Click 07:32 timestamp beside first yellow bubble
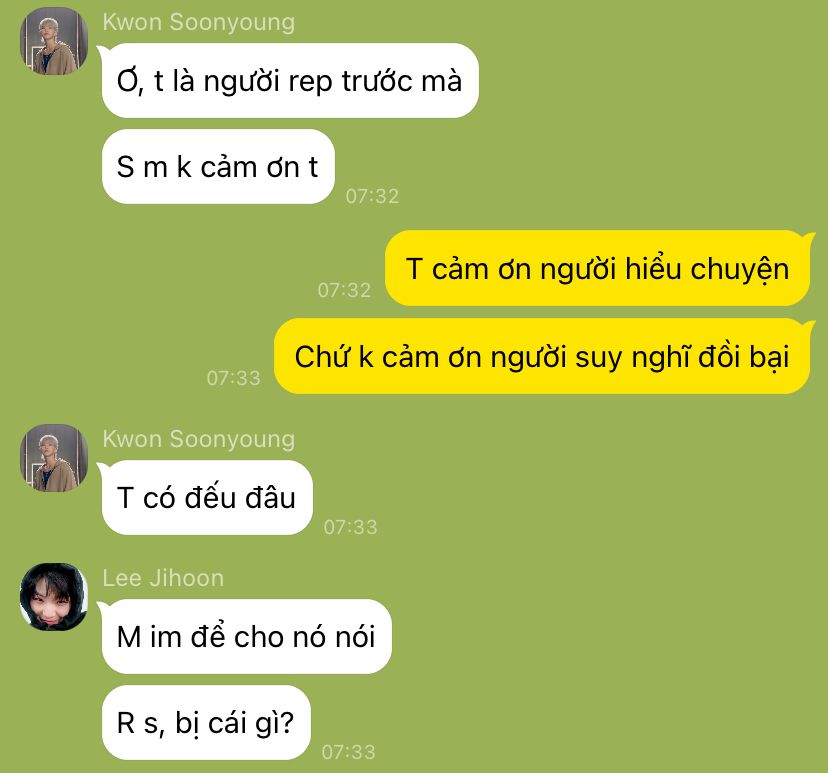 coord(344,290)
